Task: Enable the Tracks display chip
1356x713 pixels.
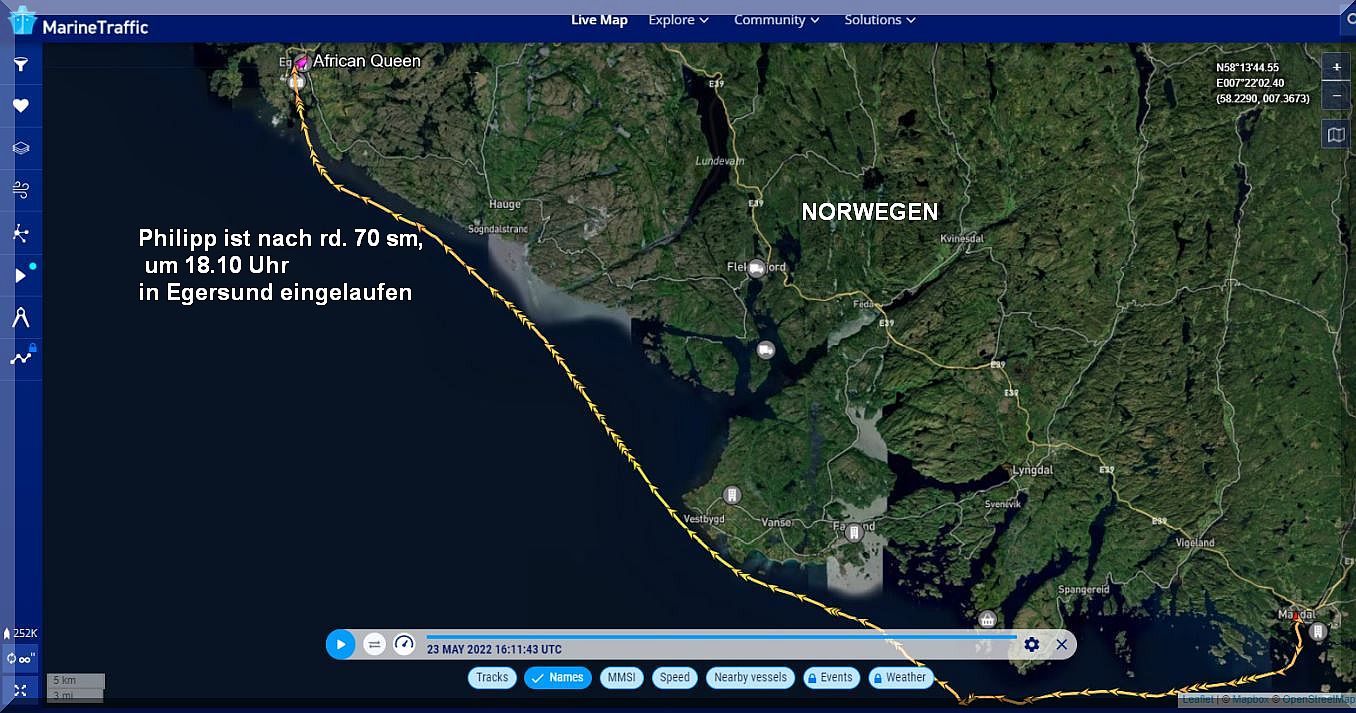Action: (x=492, y=677)
